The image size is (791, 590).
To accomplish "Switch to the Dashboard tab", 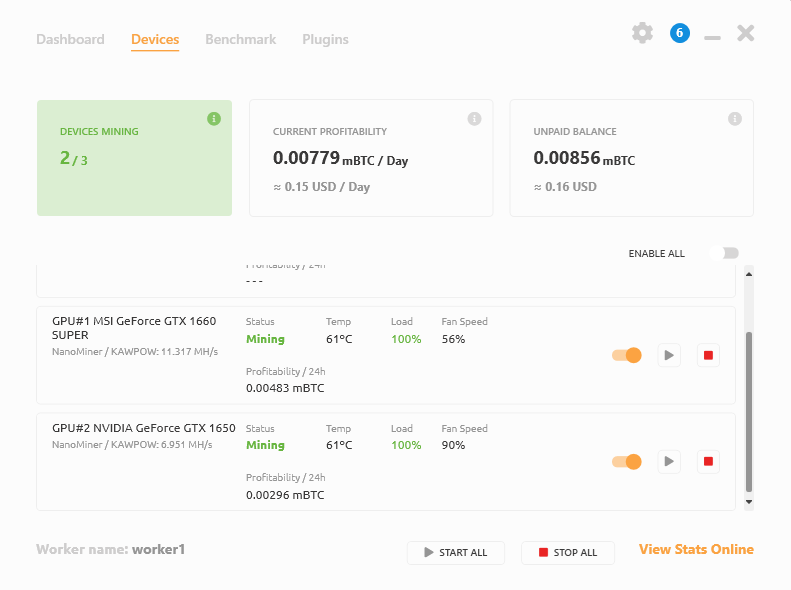I will [70, 40].
